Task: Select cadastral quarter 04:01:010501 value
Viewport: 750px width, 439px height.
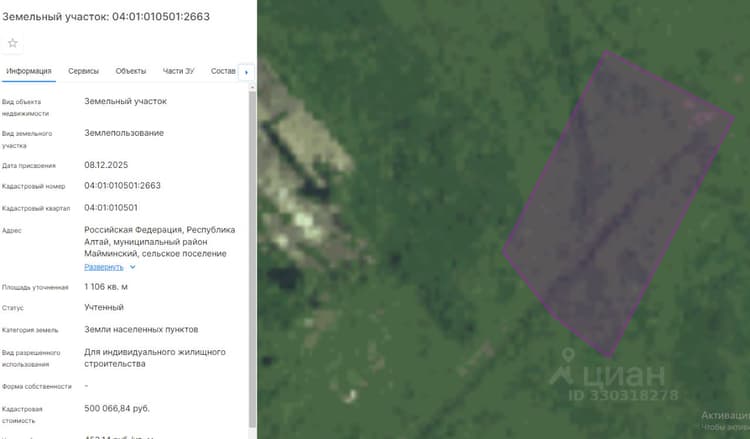Action: 111,208
